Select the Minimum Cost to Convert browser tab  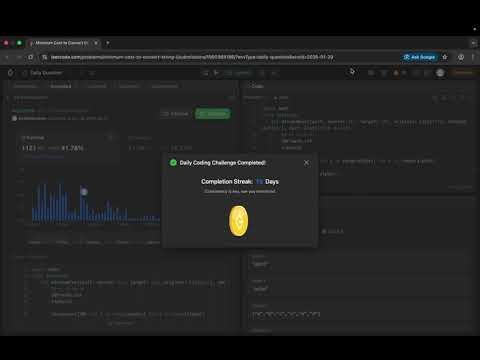coord(62,43)
